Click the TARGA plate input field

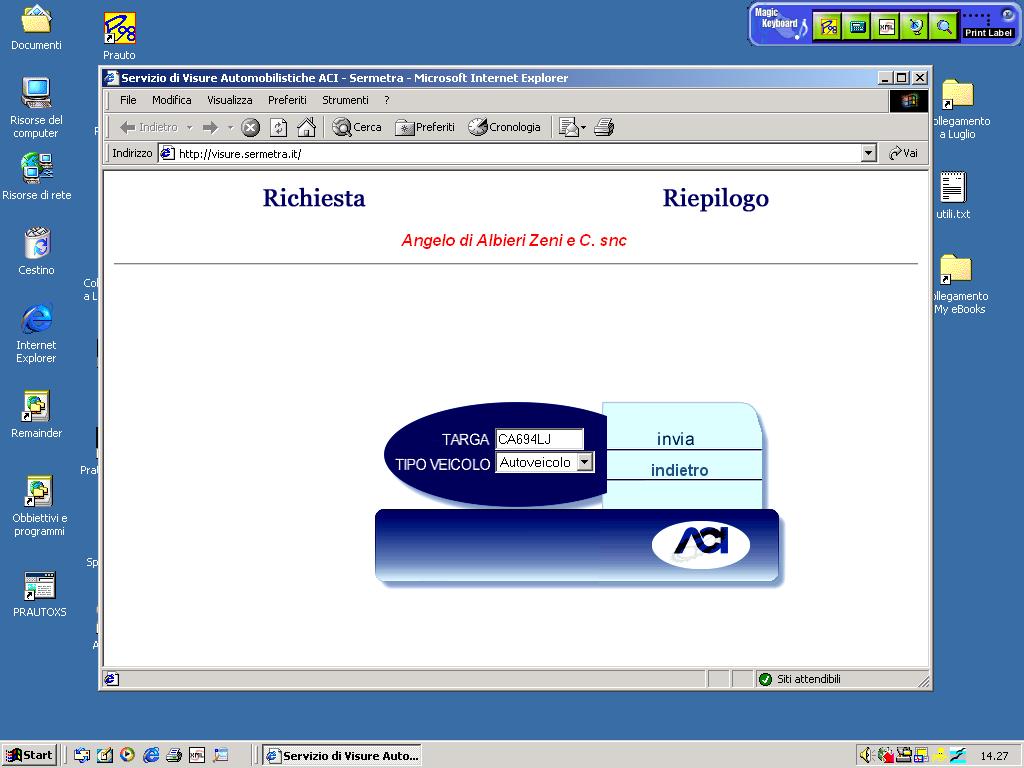(x=539, y=439)
